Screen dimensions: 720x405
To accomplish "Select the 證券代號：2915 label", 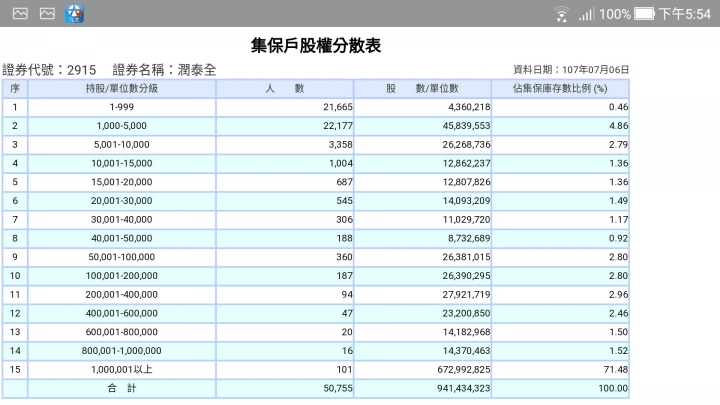I will pos(49,70).
